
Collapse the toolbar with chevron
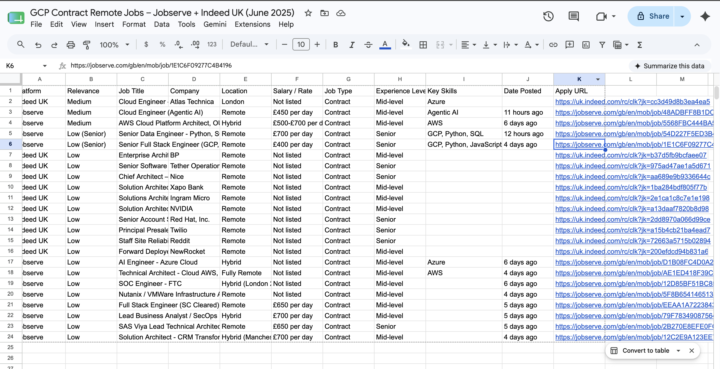pyautogui.click(x=697, y=45)
